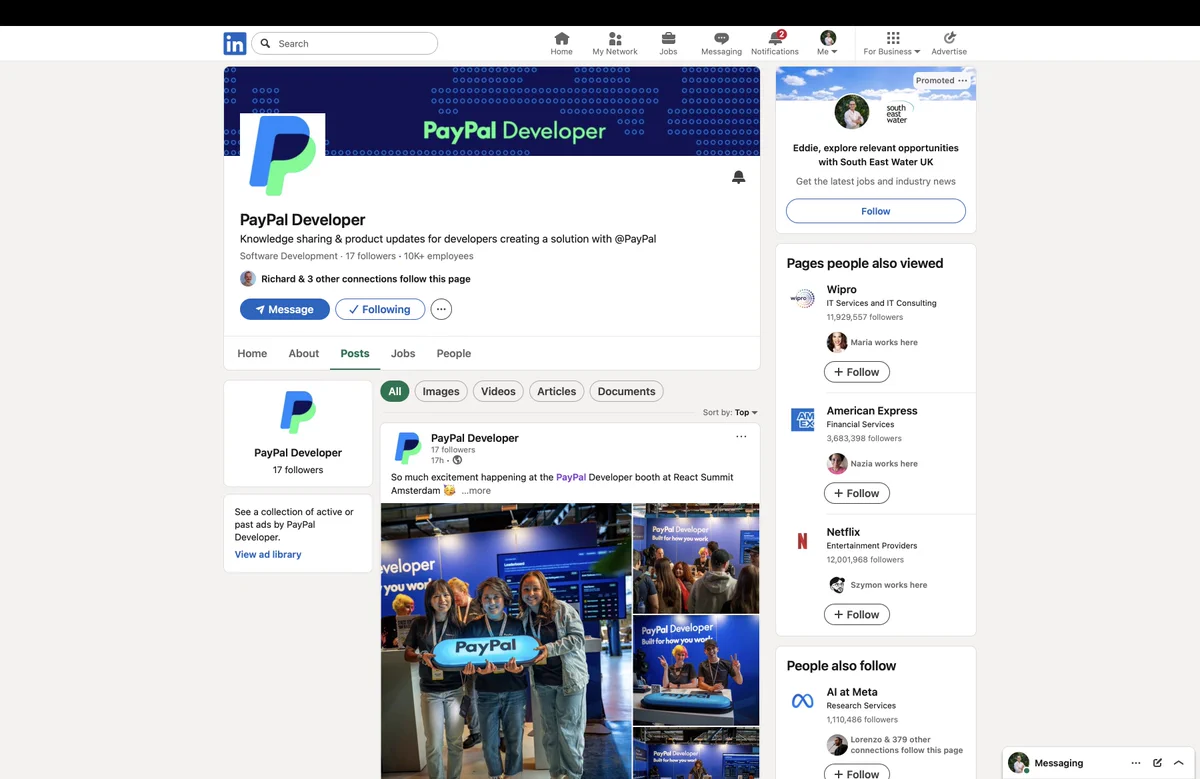
Task: Follow South East Water UK
Action: [876, 211]
